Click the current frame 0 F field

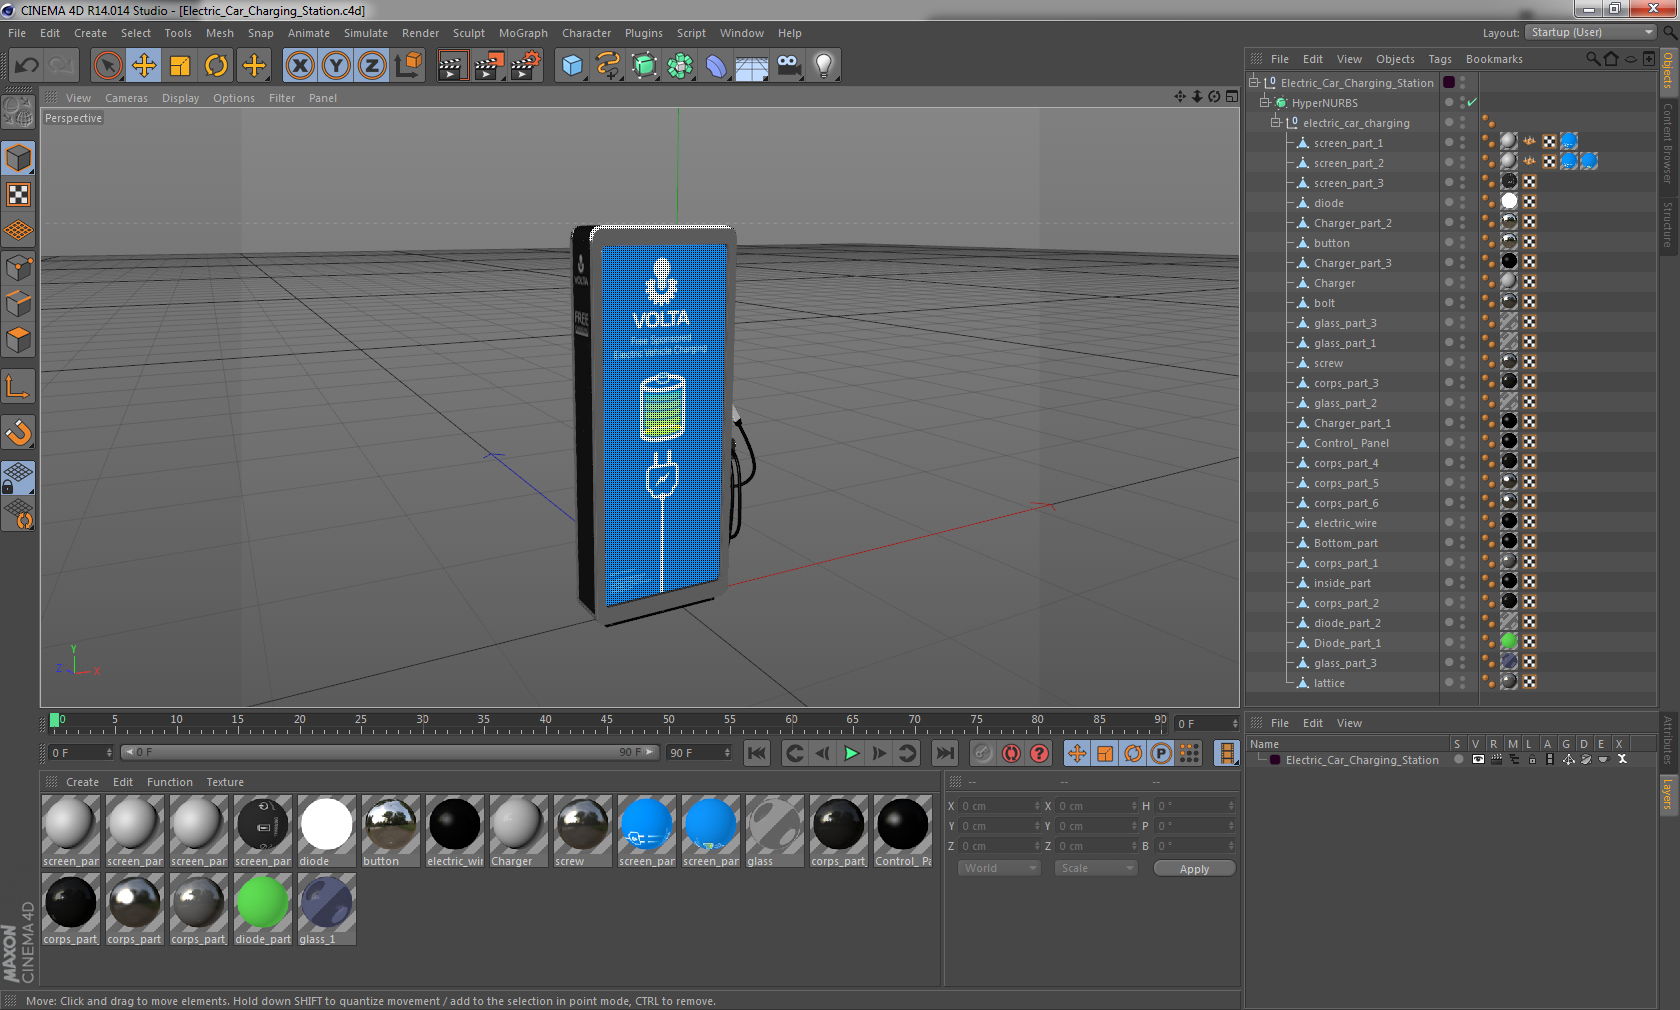(81, 752)
